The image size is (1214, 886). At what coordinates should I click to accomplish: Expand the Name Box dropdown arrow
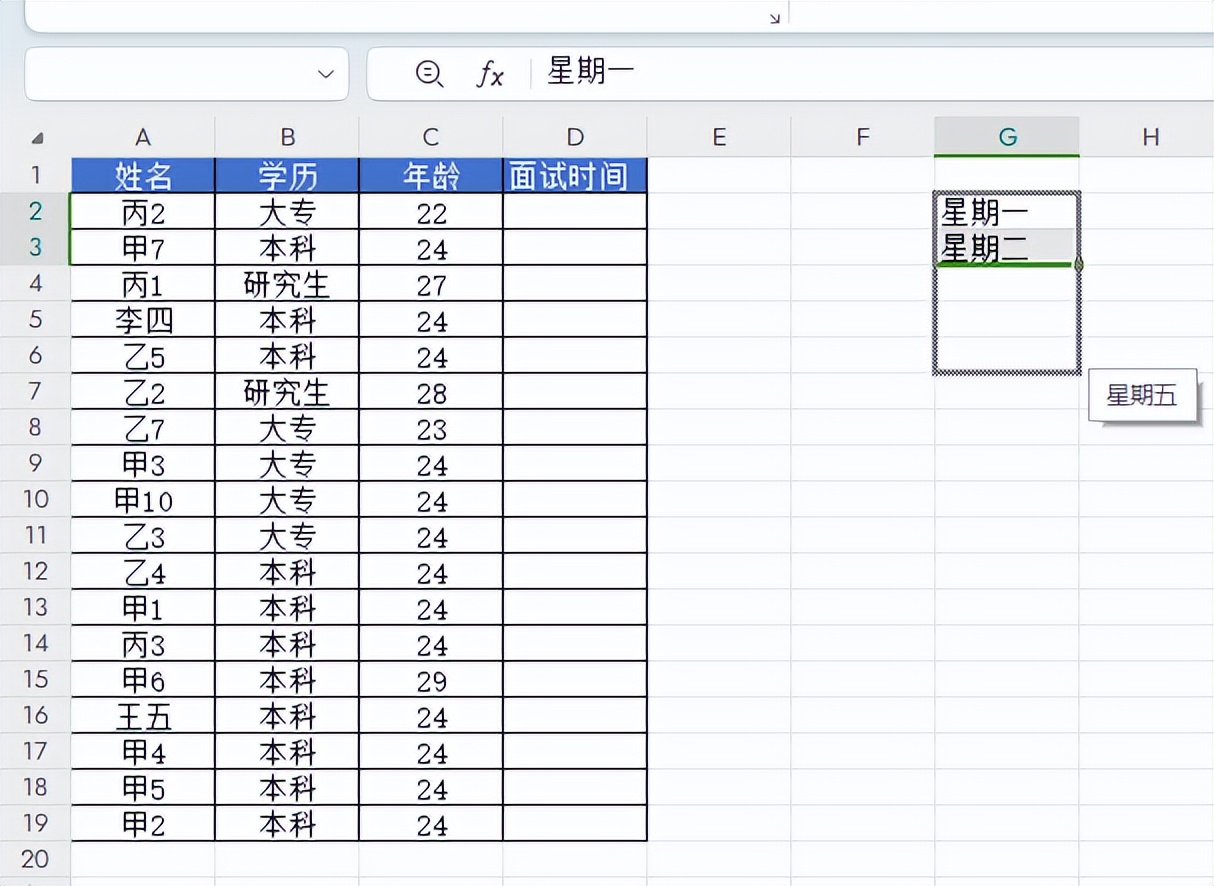(x=325, y=73)
